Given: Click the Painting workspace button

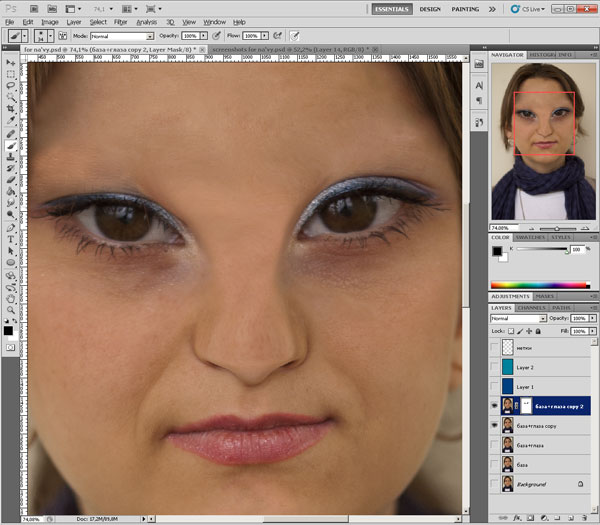Looking at the screenshot, I should tap(467, 8).
